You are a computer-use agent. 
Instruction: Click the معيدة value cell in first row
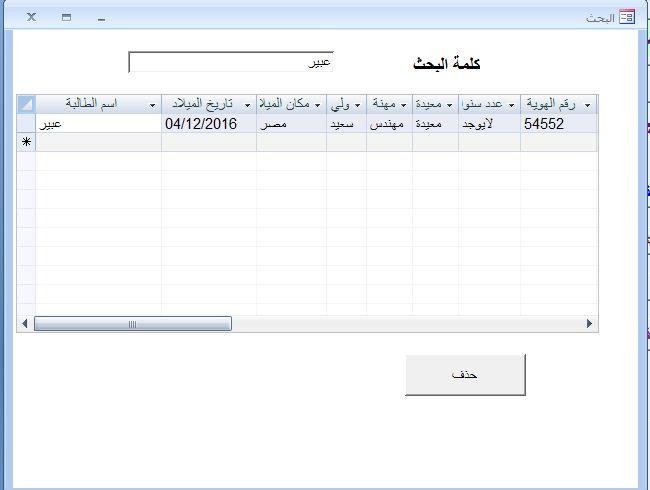pos(435,124)
